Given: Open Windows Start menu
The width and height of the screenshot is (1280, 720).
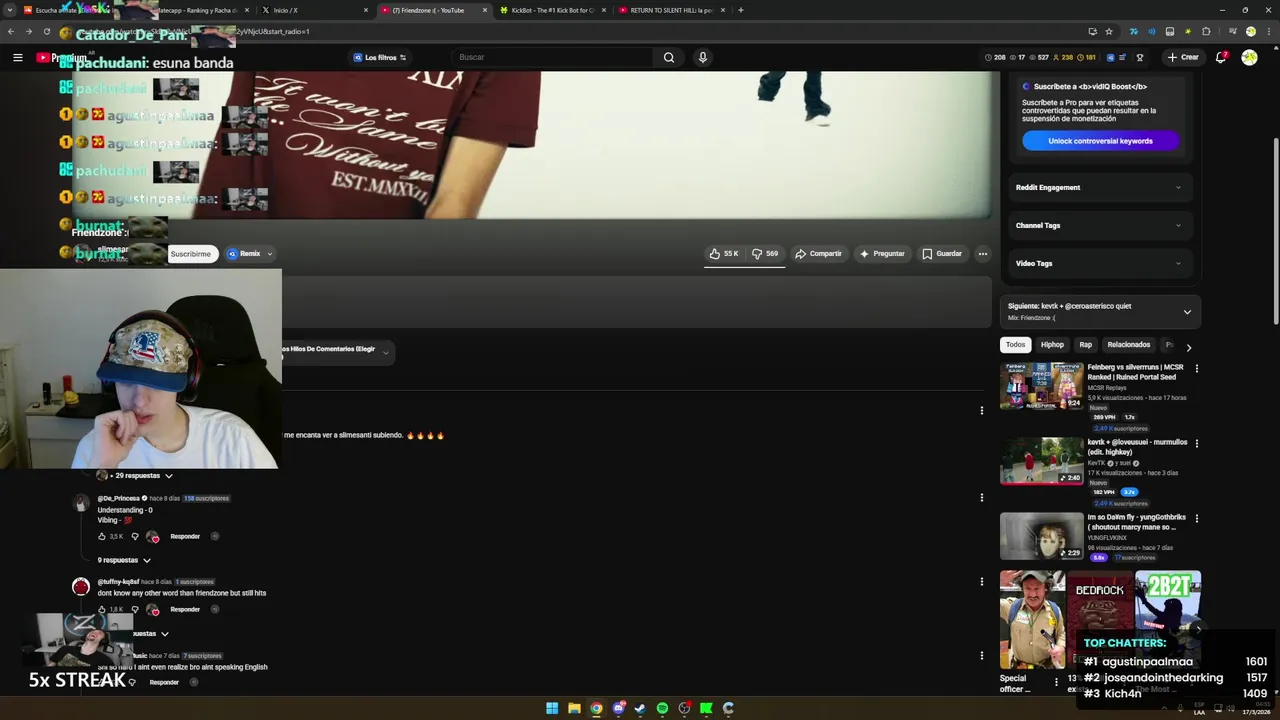Looking at the screenshot, I should [552, 708].
